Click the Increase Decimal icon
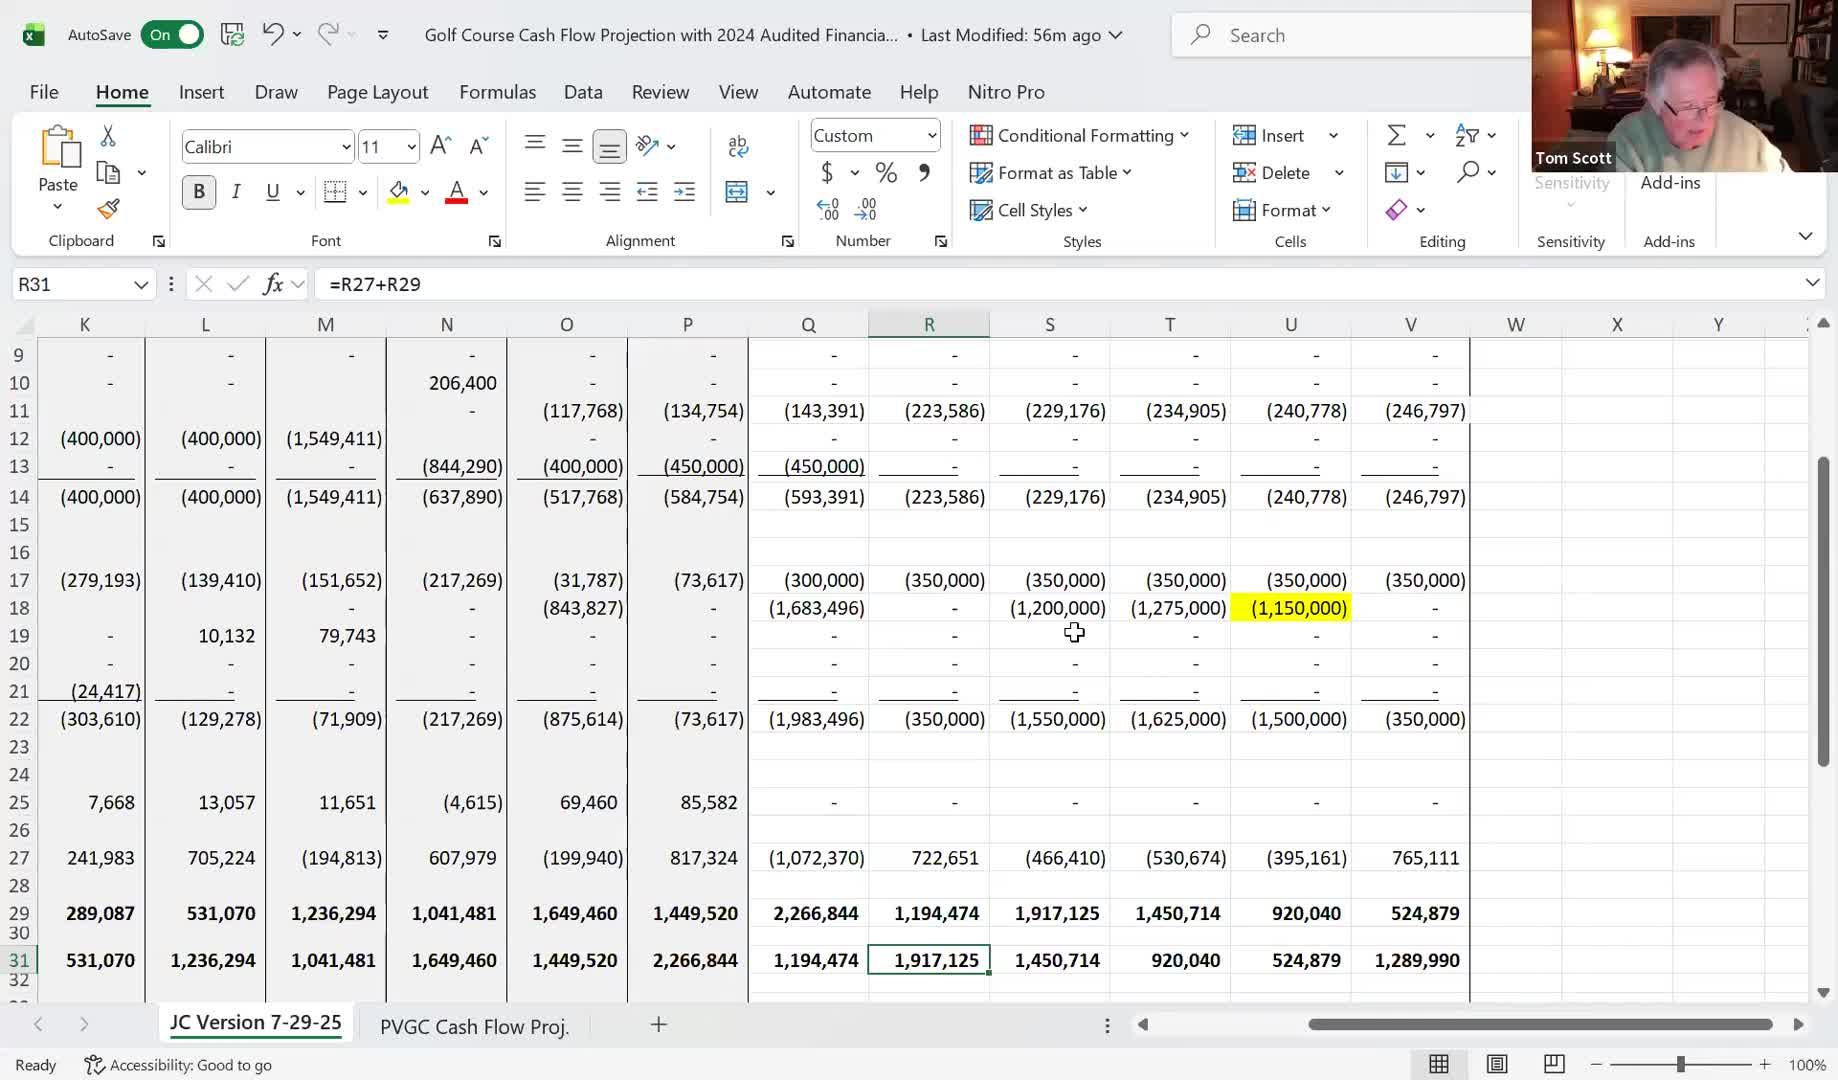 point(828,209)
